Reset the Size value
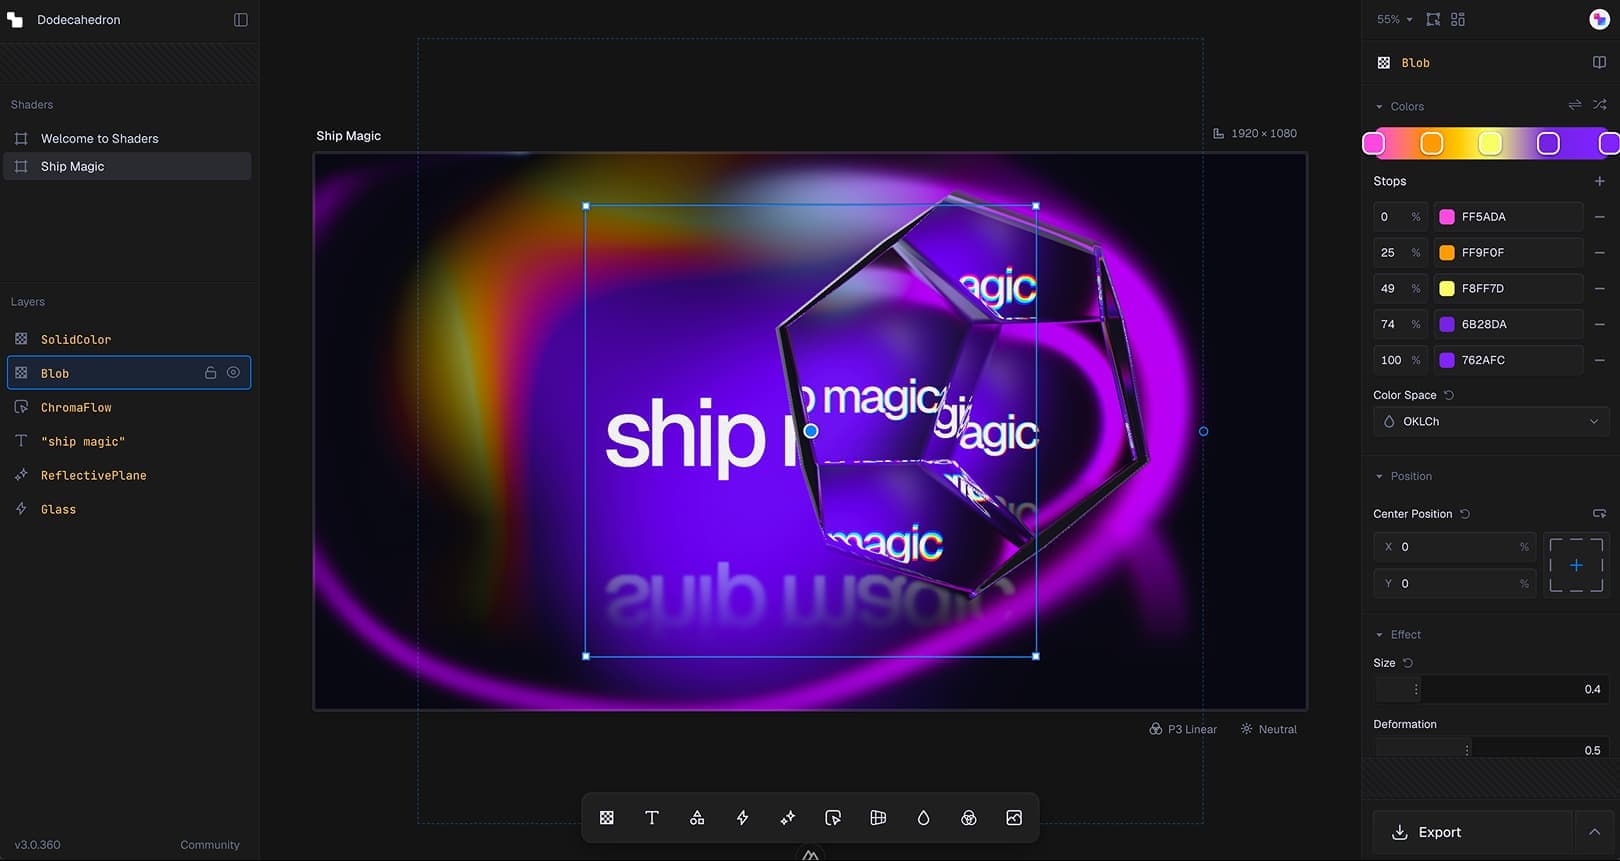The width and height of the screenshot is (1620, 861). [1408, 663]
